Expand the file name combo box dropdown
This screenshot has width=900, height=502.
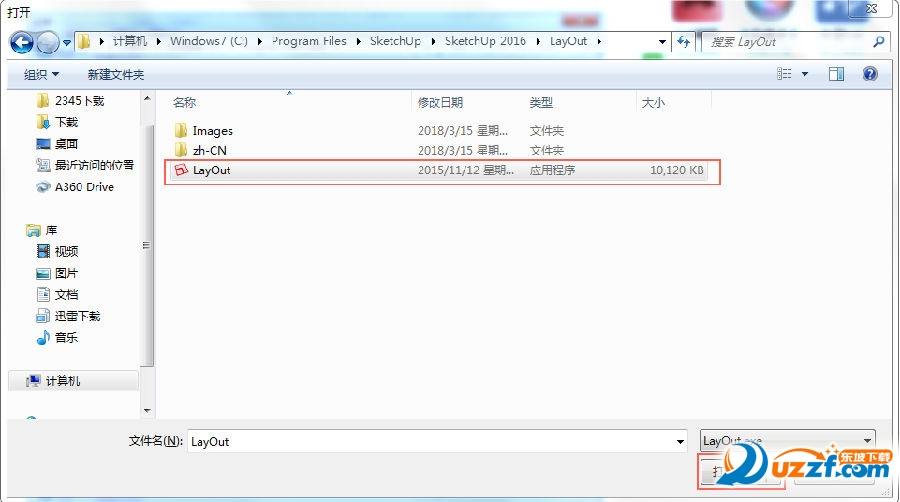point(679,441)
